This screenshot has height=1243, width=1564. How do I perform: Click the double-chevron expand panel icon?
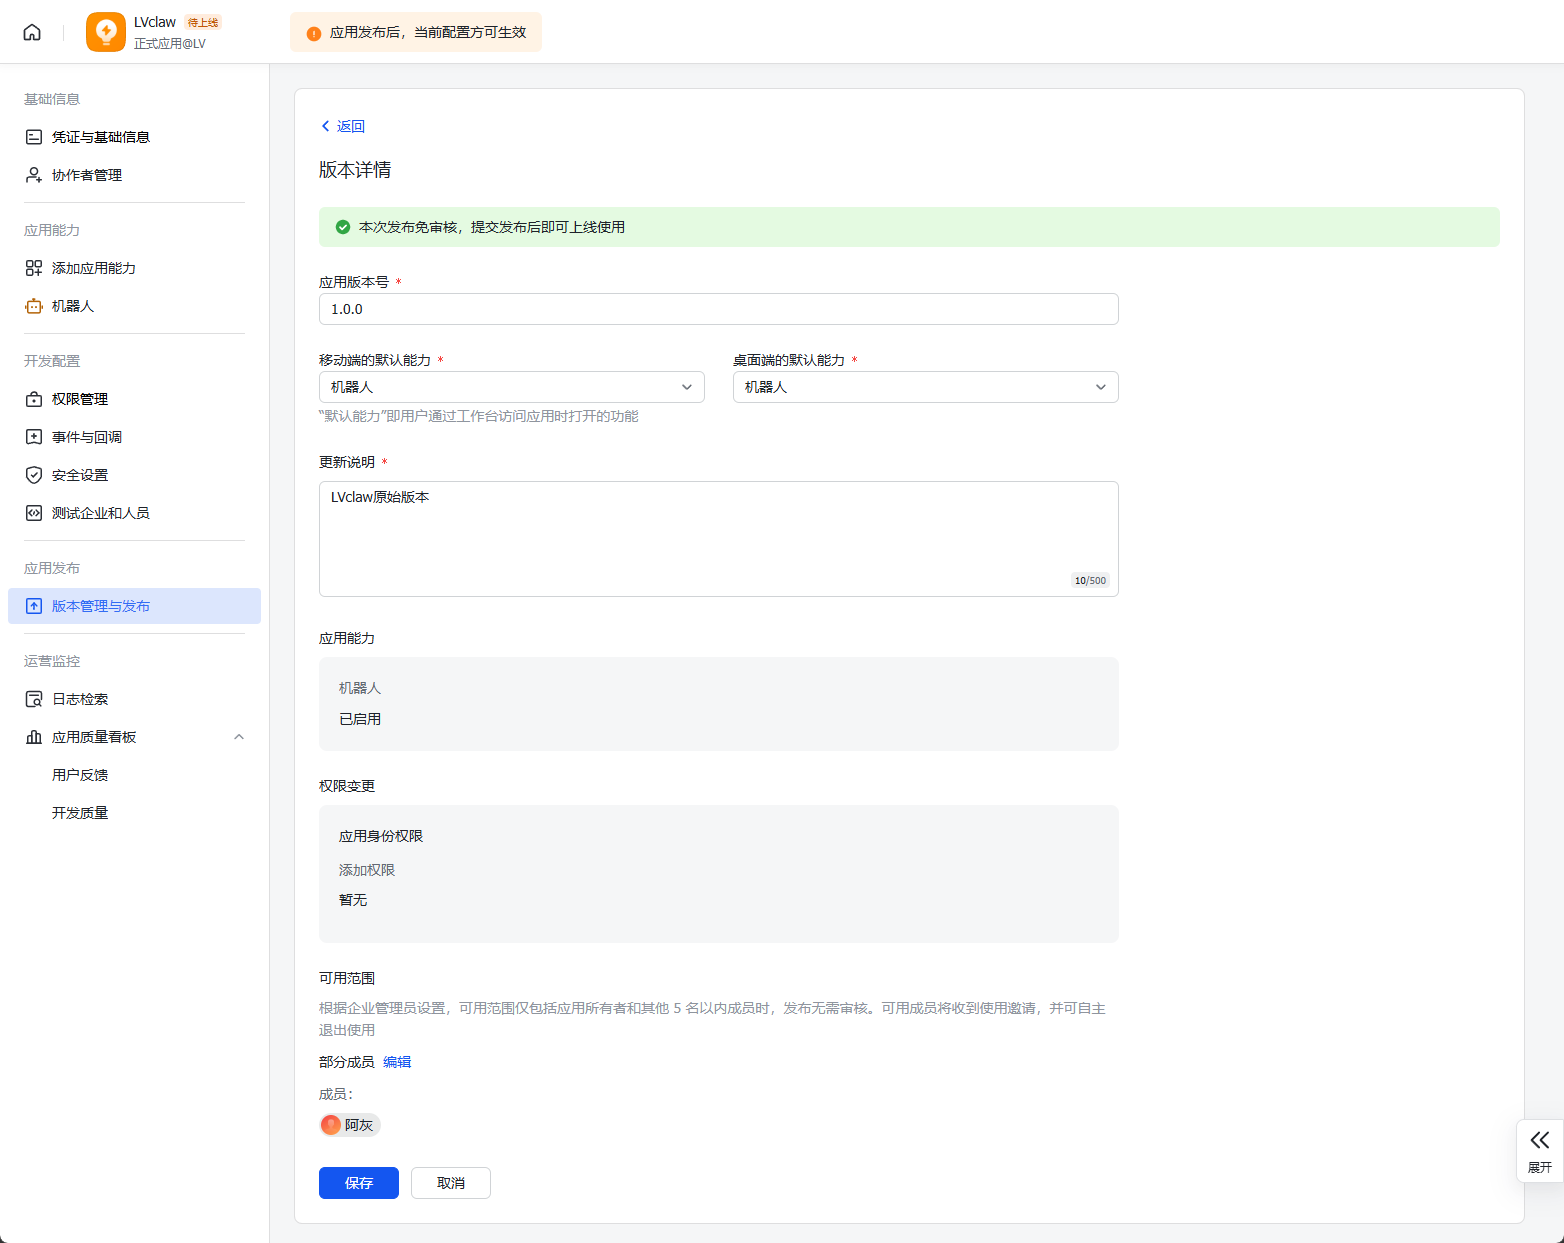(x=1539, y=1141)
